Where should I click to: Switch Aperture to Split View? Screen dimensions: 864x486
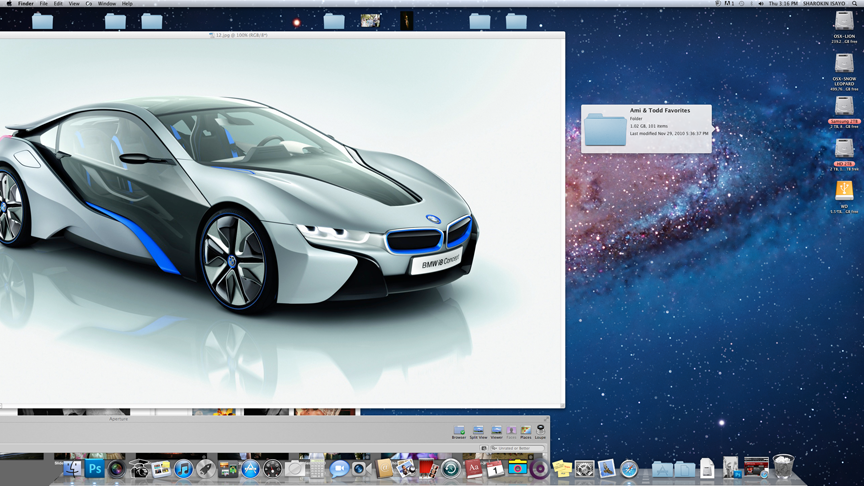[478, 432]
